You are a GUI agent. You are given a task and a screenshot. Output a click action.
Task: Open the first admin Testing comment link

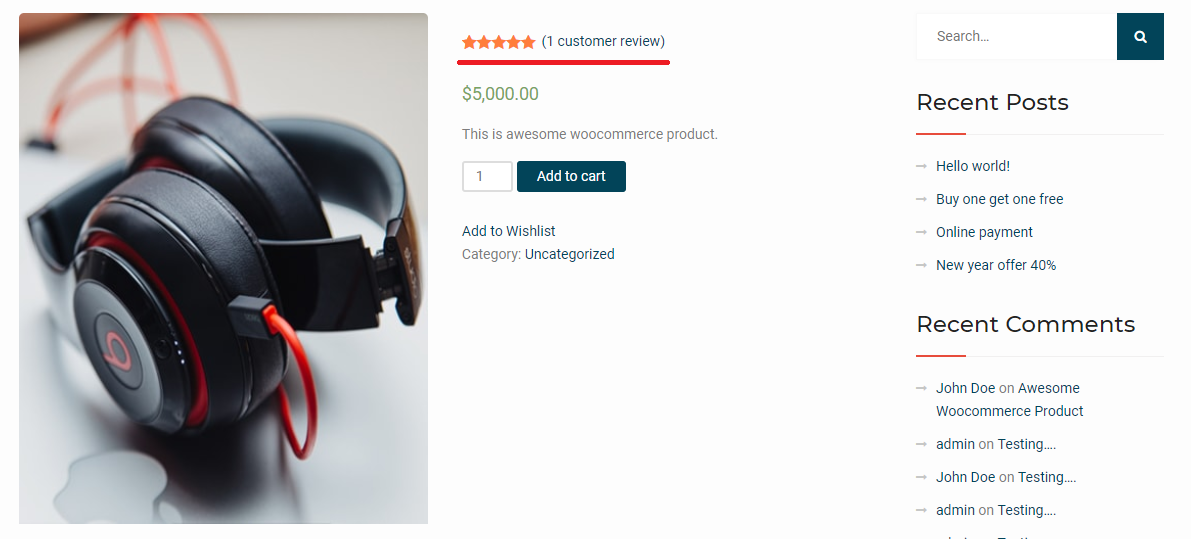[1027, 444]
